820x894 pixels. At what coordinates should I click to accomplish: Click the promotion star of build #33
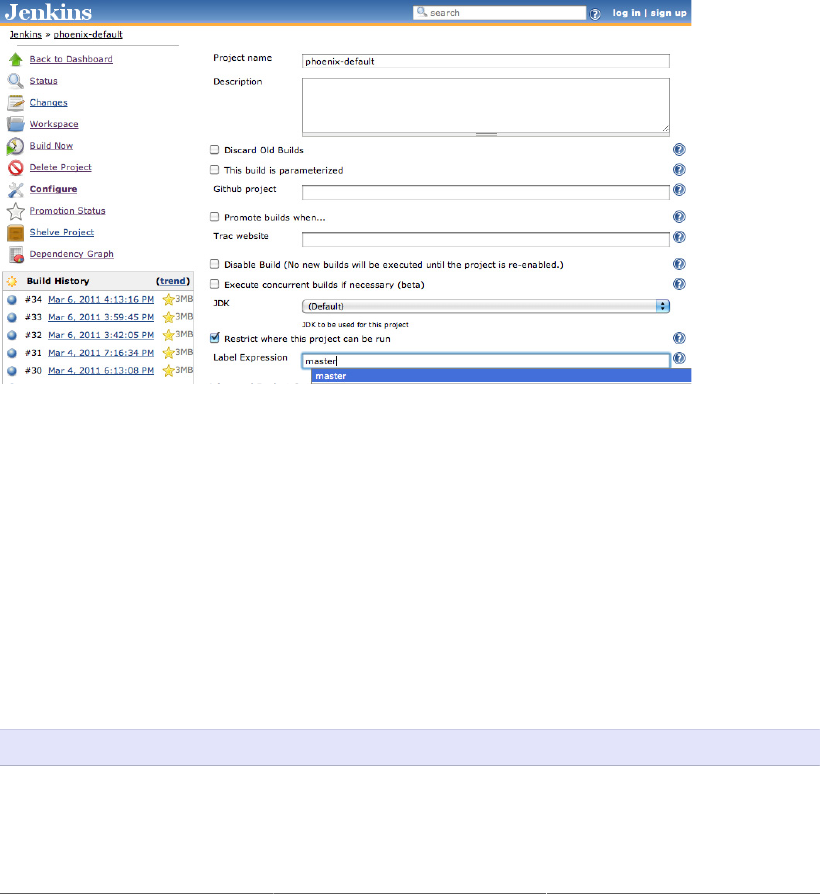tap(168, 317)
